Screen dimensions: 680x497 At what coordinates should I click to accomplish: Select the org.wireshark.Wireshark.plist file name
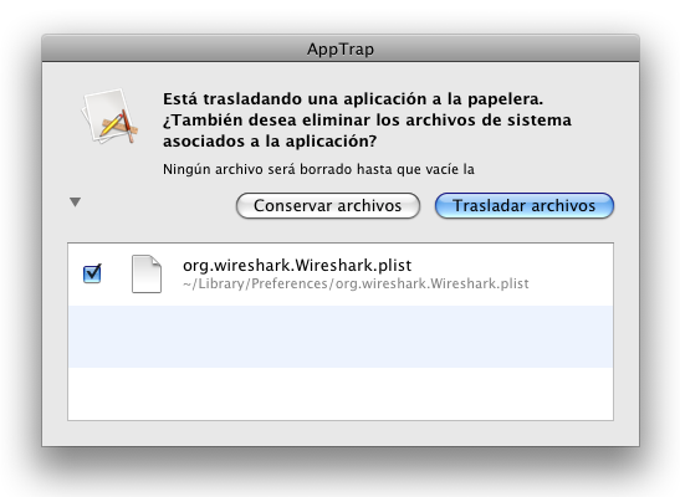(x=297, y=265)
